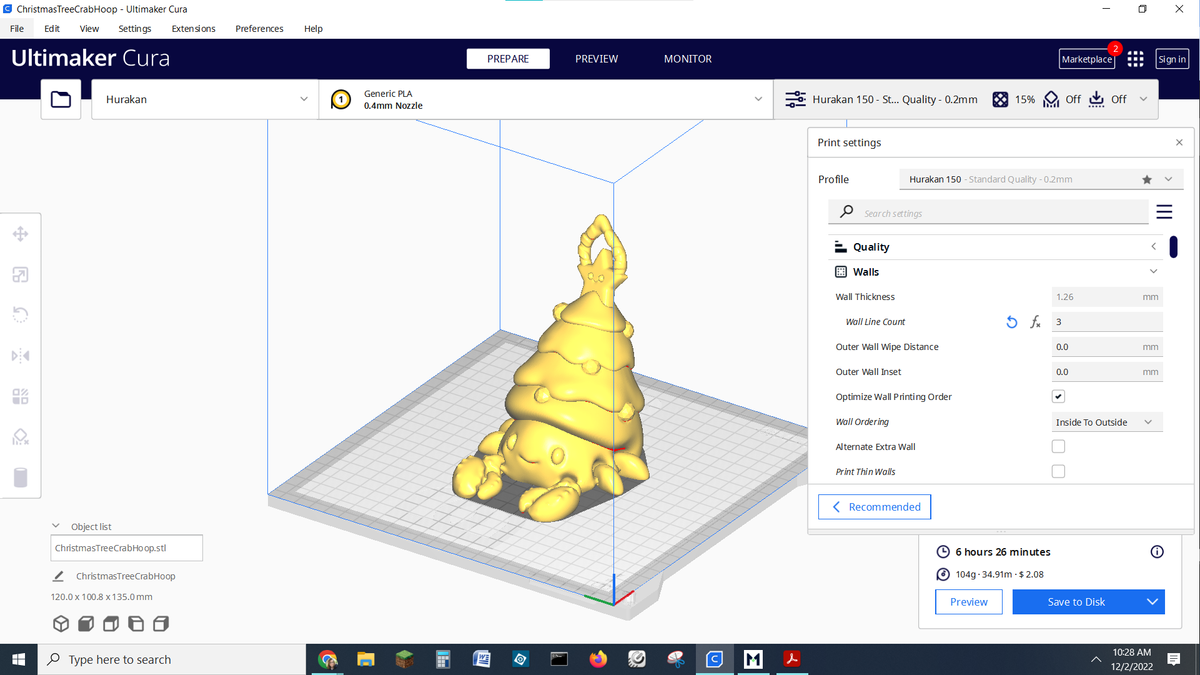Image resolution: width=1200 pixels, height=675 pixels.
Task: Open the Generic PLA material selector
Action: (x=545, y=99)
